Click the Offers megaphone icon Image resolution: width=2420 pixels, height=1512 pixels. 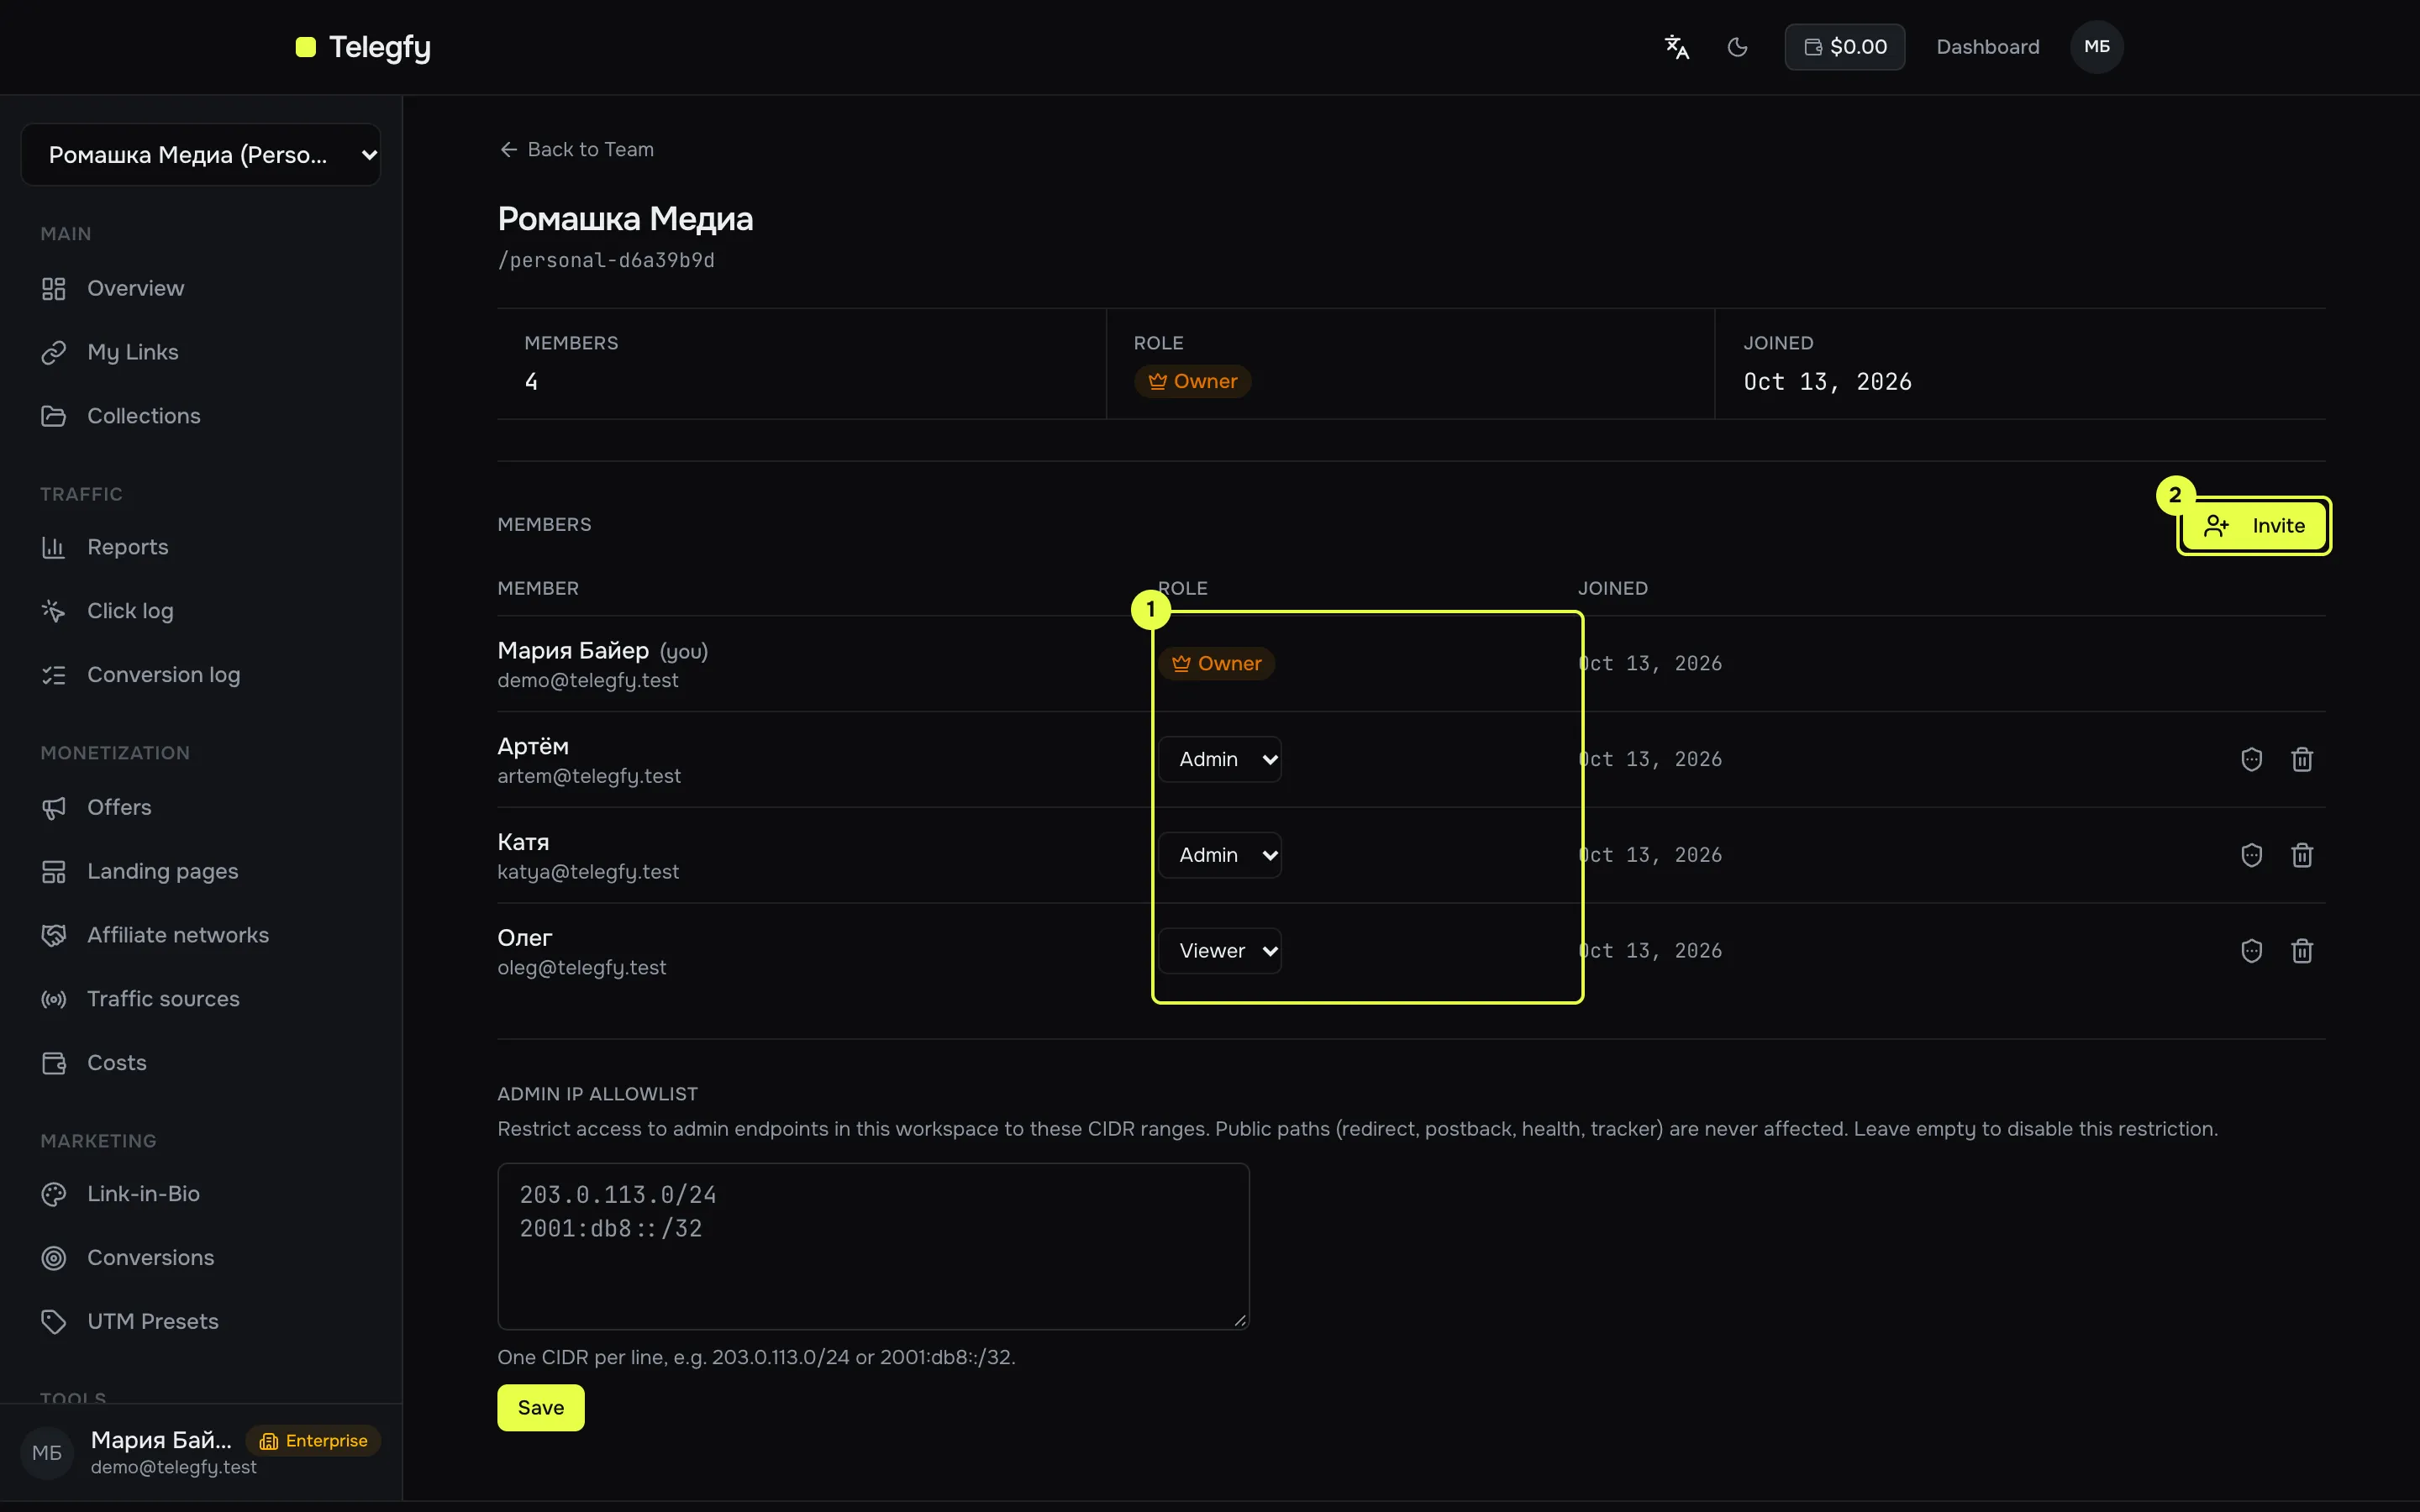click(x=54, y=807)
